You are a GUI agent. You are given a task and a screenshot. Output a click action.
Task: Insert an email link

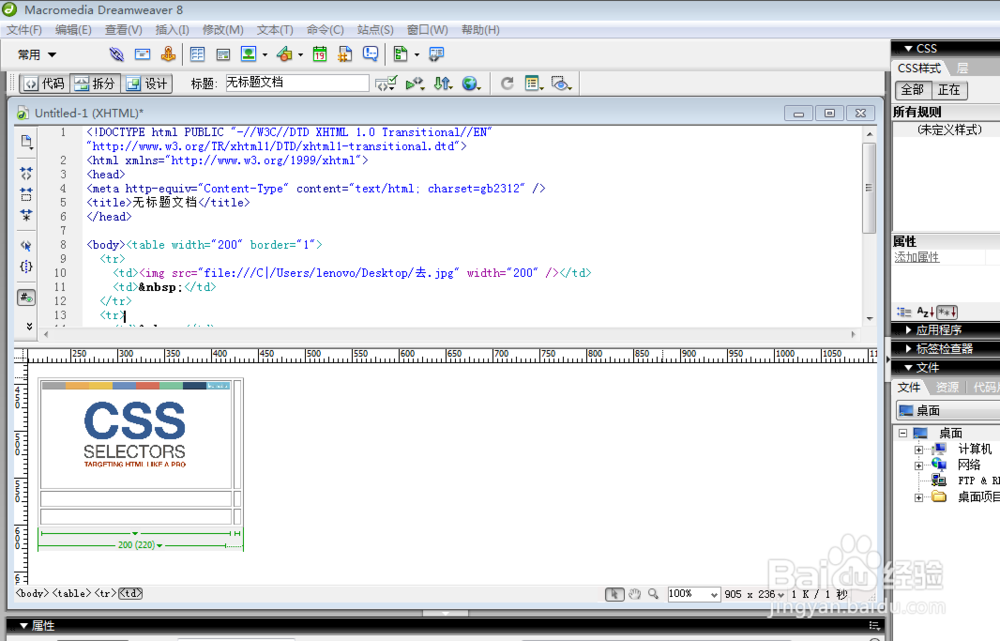pos(142,55)
